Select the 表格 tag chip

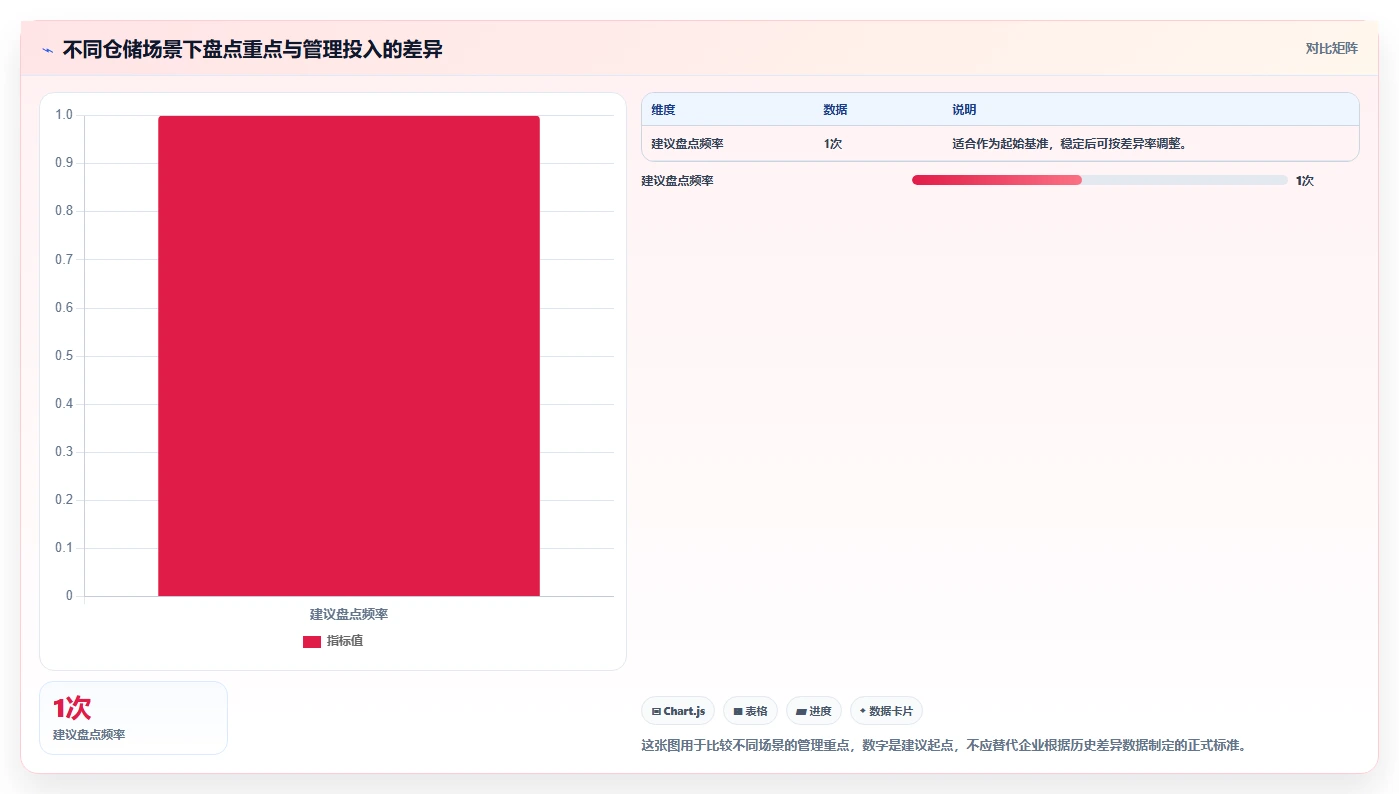(750, 711)
